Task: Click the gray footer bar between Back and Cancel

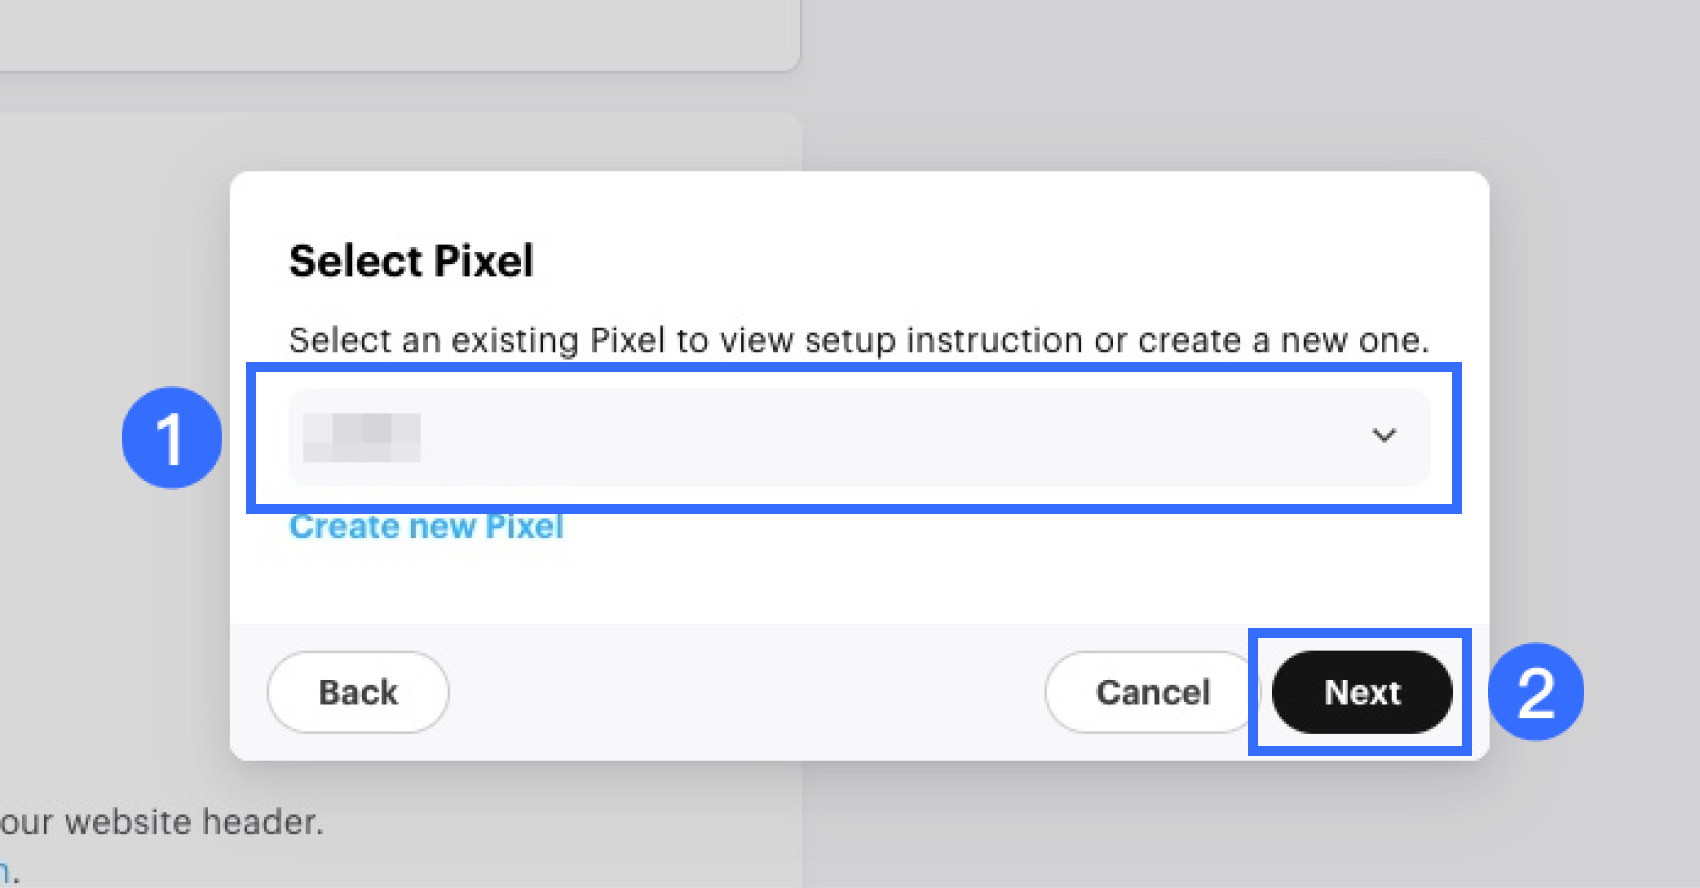Action: (745, 692)
